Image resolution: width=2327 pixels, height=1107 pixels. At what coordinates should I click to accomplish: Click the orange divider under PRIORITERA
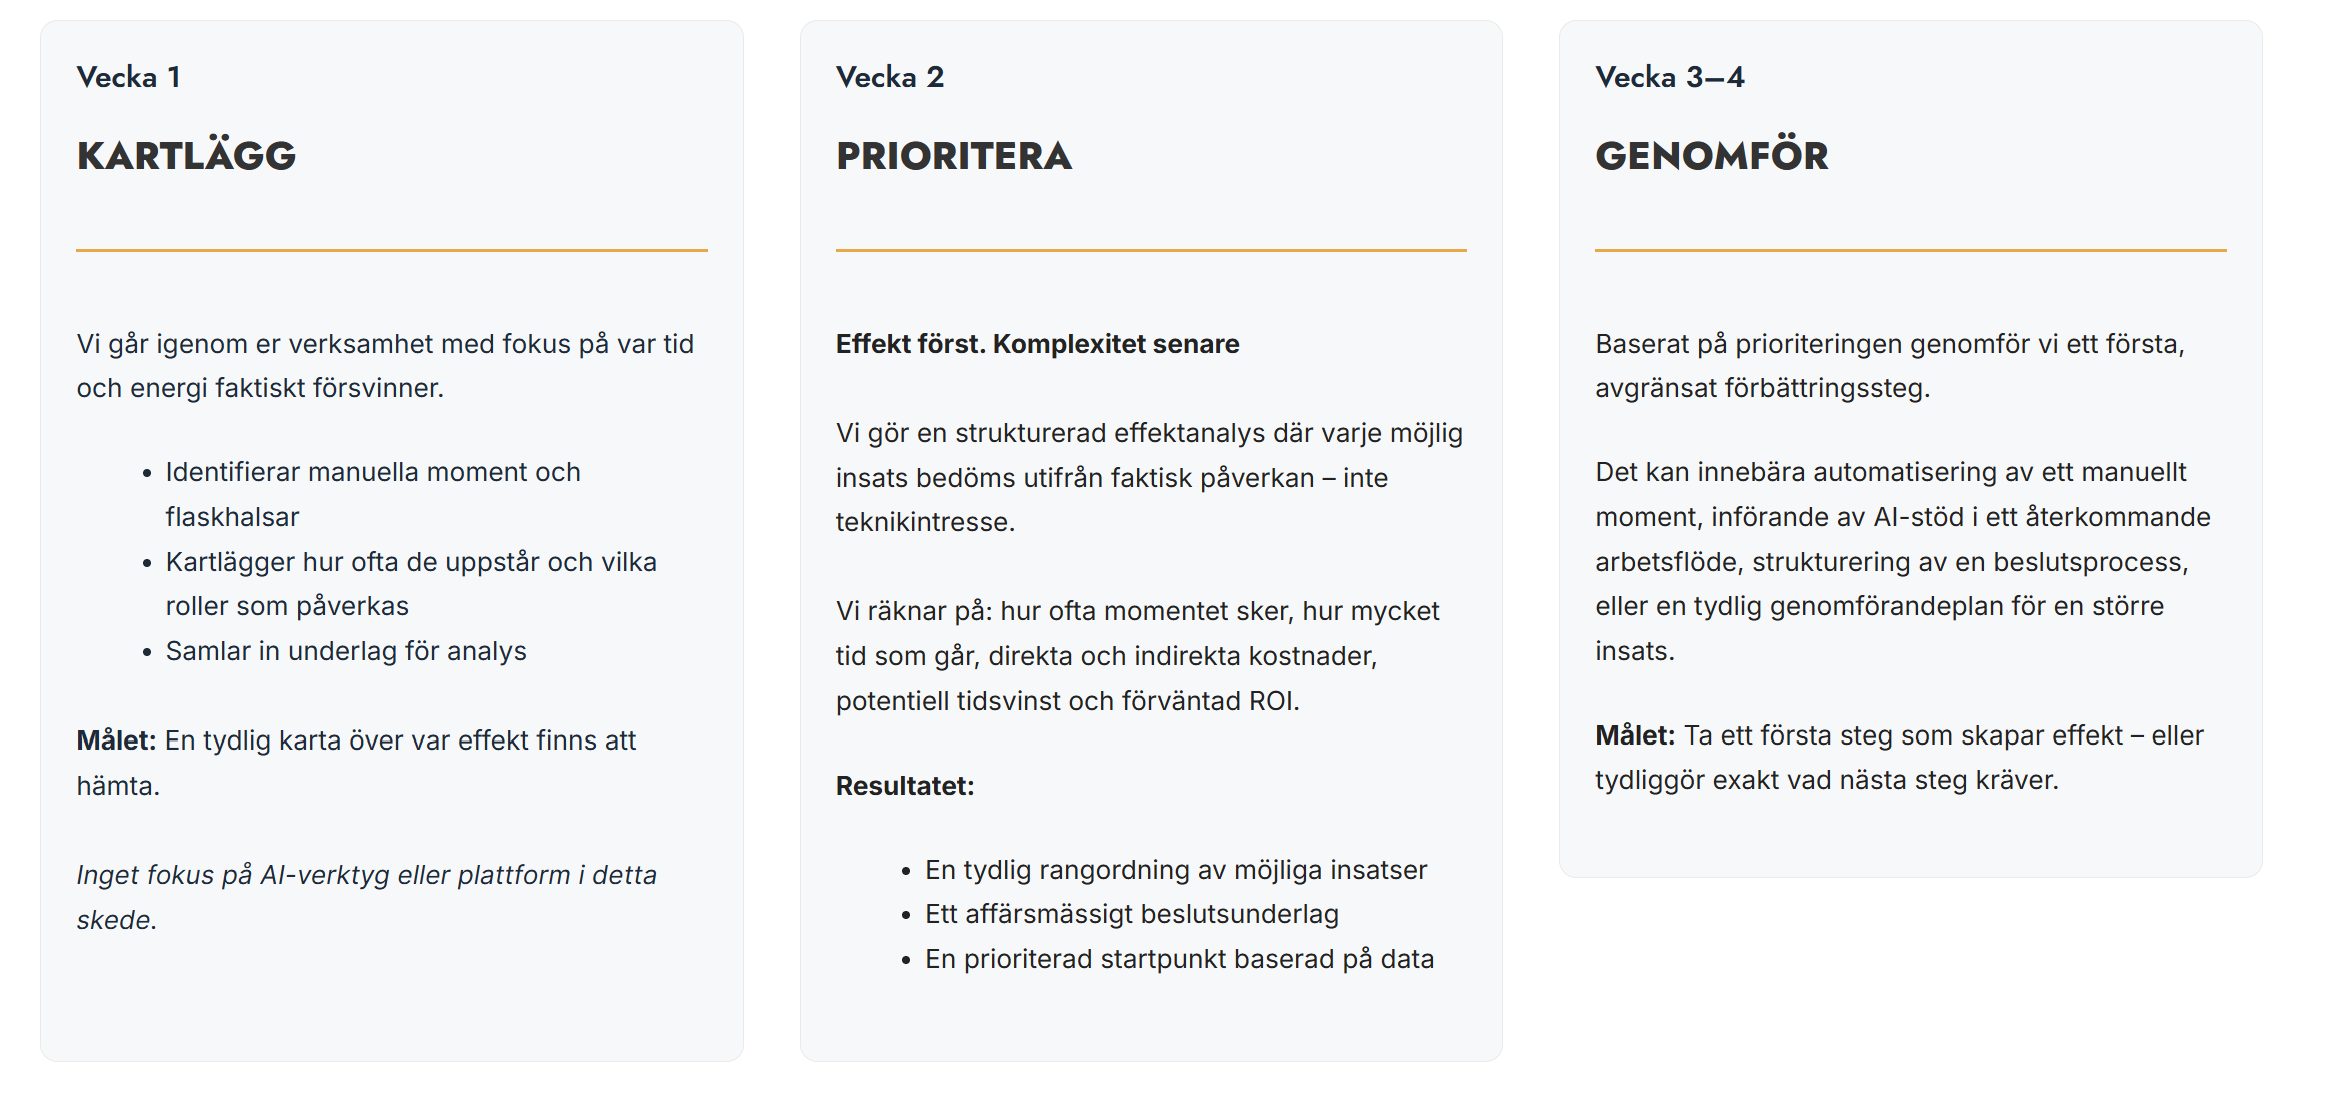tap(1150, 250)
